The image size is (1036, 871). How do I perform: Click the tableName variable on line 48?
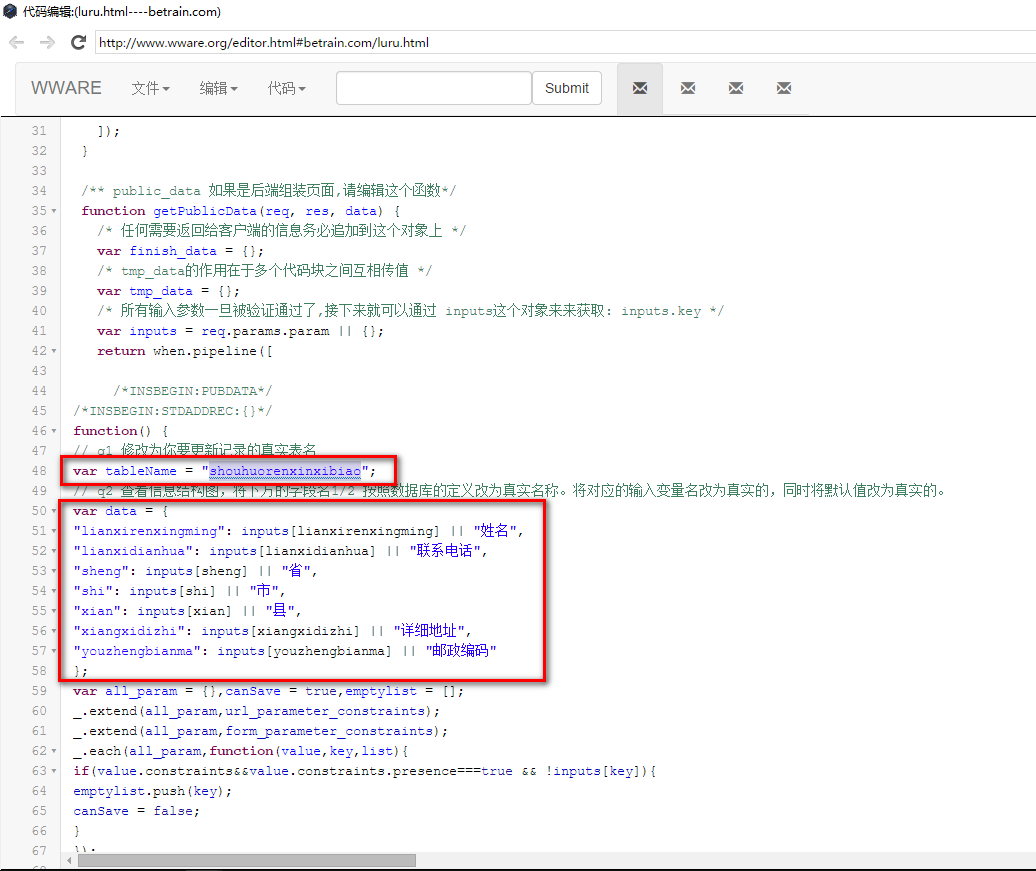tap(141, 471)
